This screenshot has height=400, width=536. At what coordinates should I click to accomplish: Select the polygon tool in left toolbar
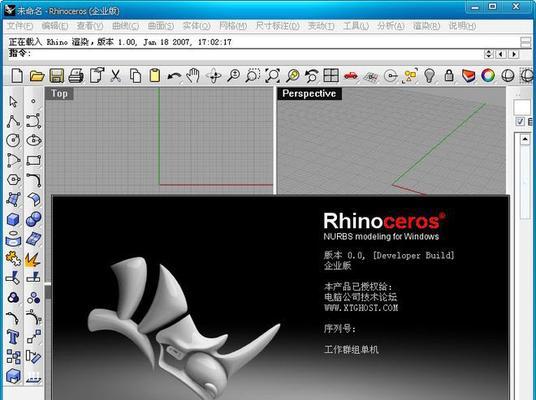click(x=13, y=179)
